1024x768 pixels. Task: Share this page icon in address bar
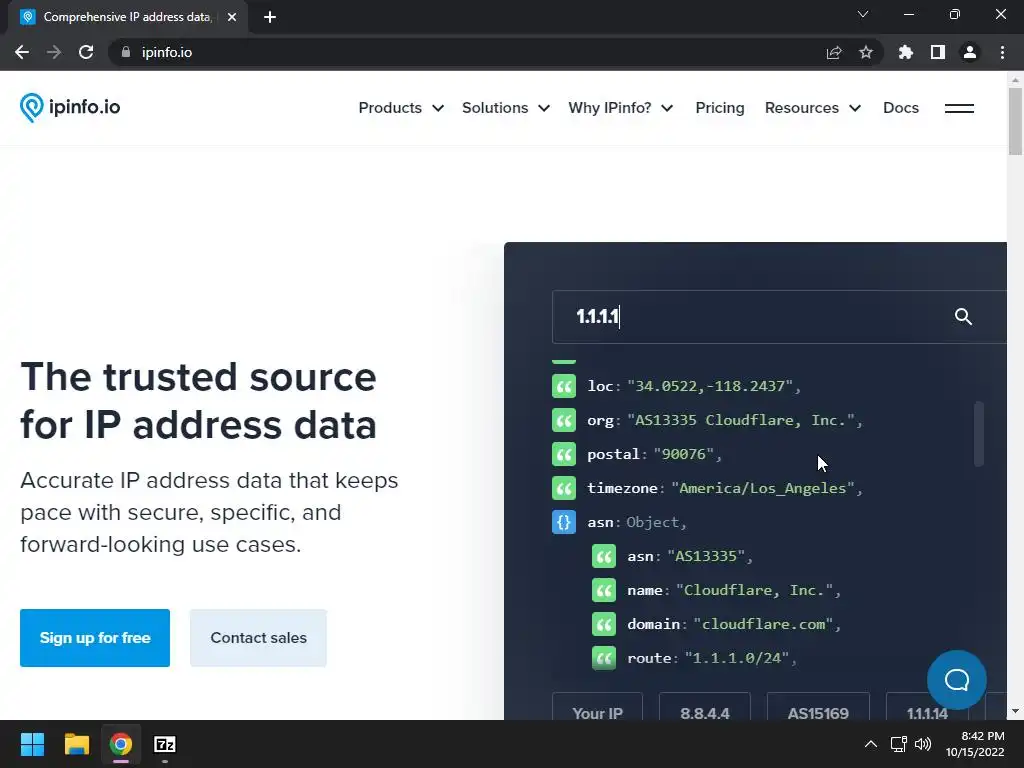click(x=834, y=52)
